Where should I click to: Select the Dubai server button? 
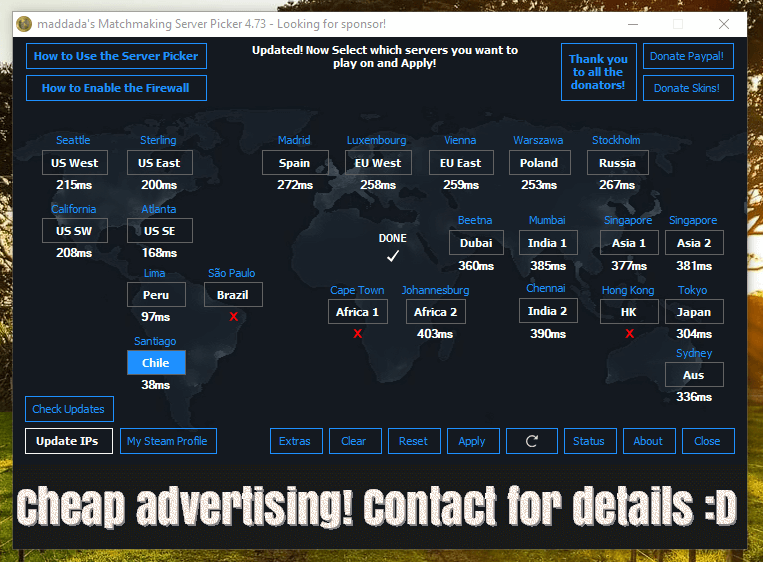(476, 243)
